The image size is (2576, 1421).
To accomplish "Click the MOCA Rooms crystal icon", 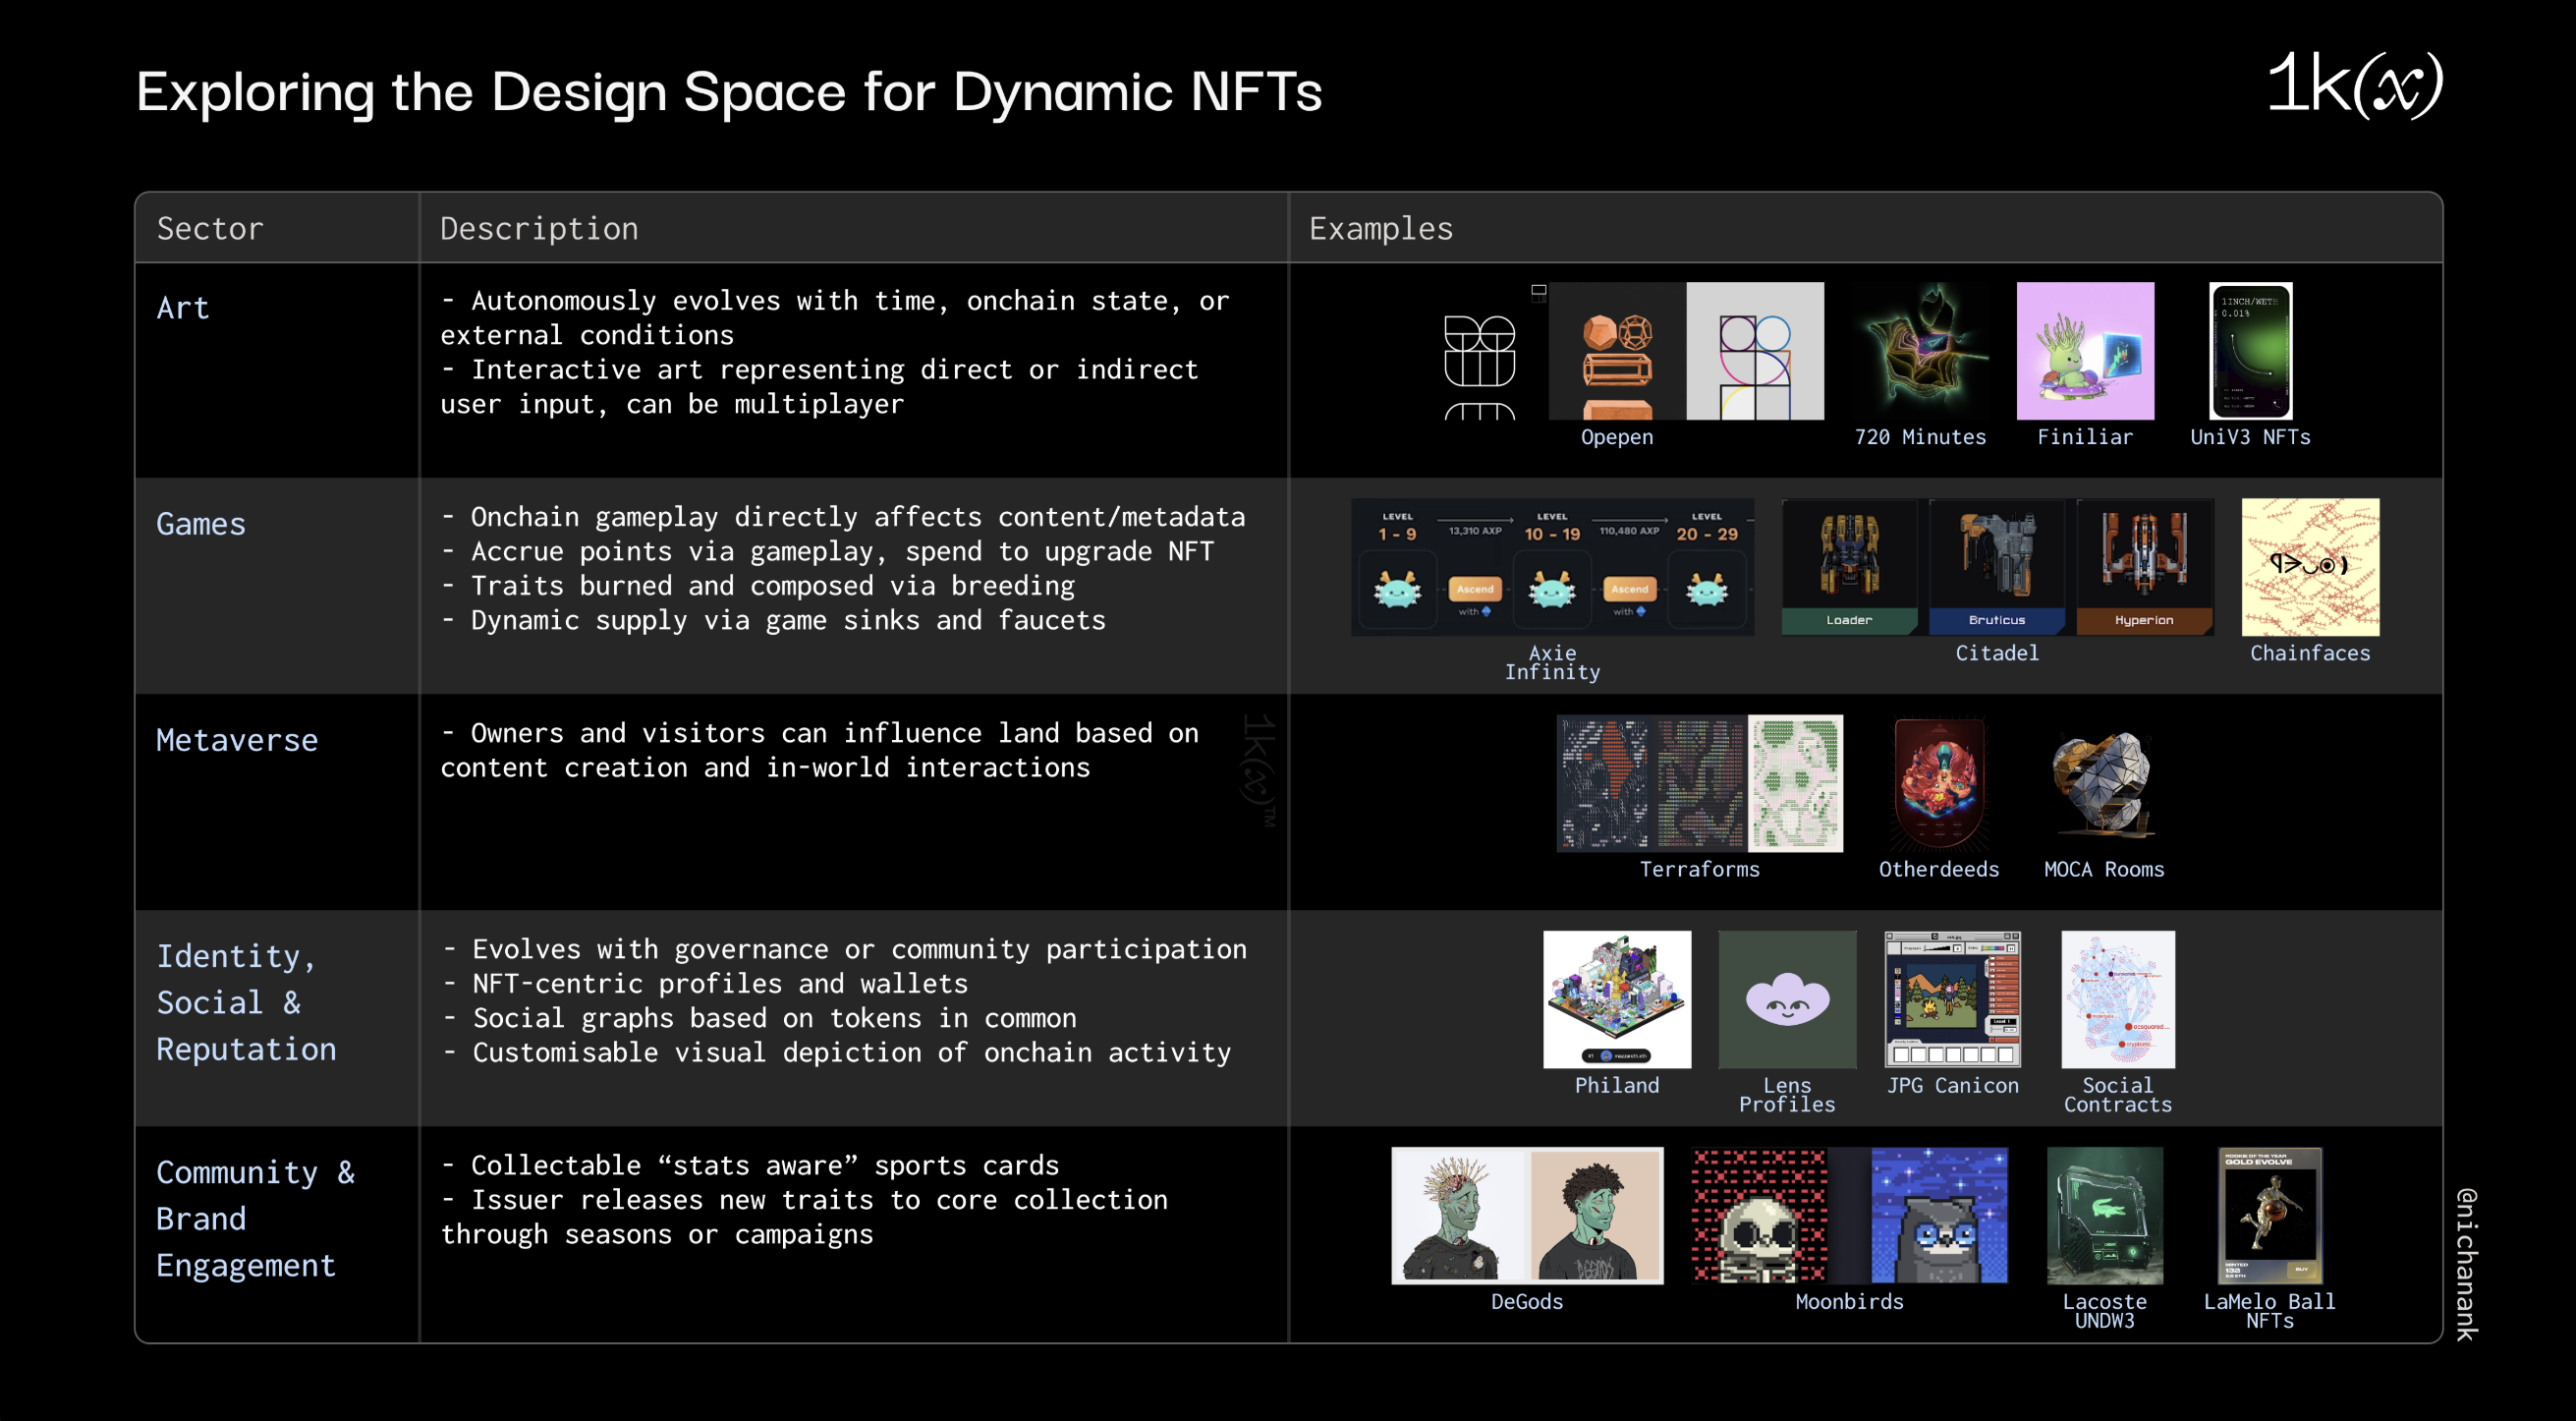I will (x=2103, y=783).
